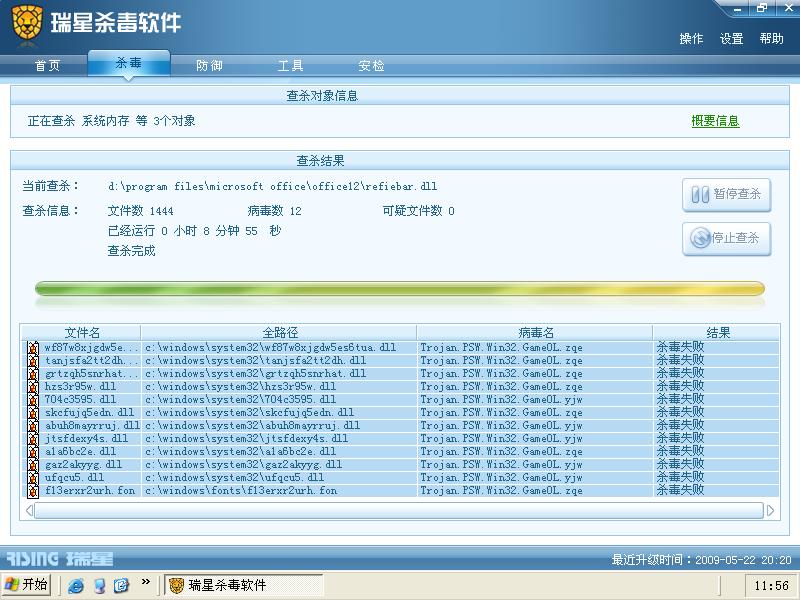
Task: Open the 操作 menu
Action: click(691, 39)
